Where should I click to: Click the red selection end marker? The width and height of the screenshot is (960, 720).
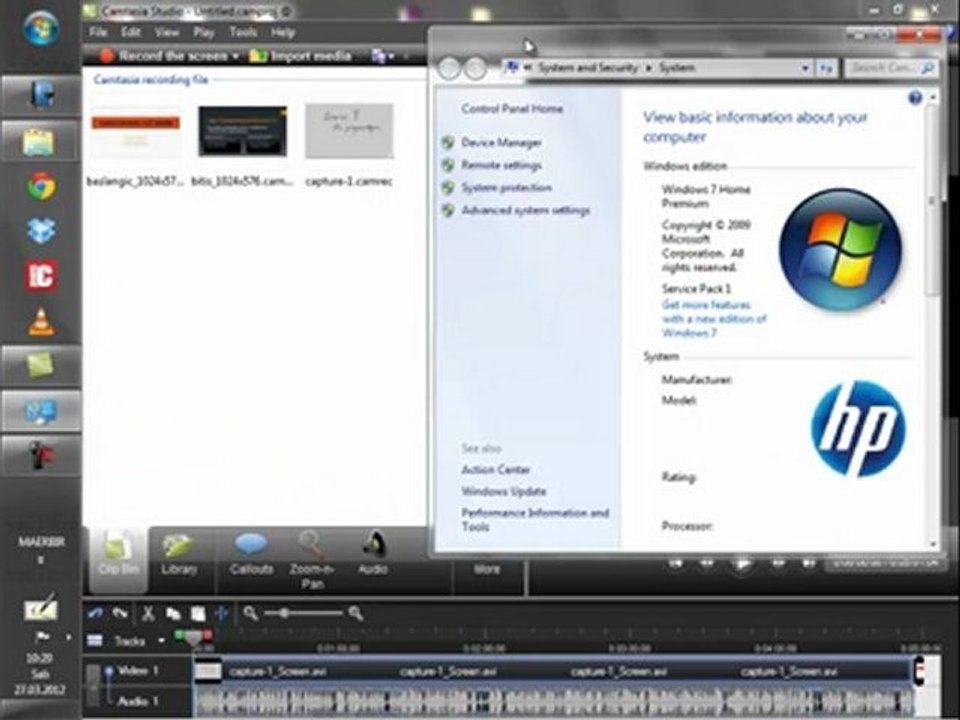tap(208, 636)
